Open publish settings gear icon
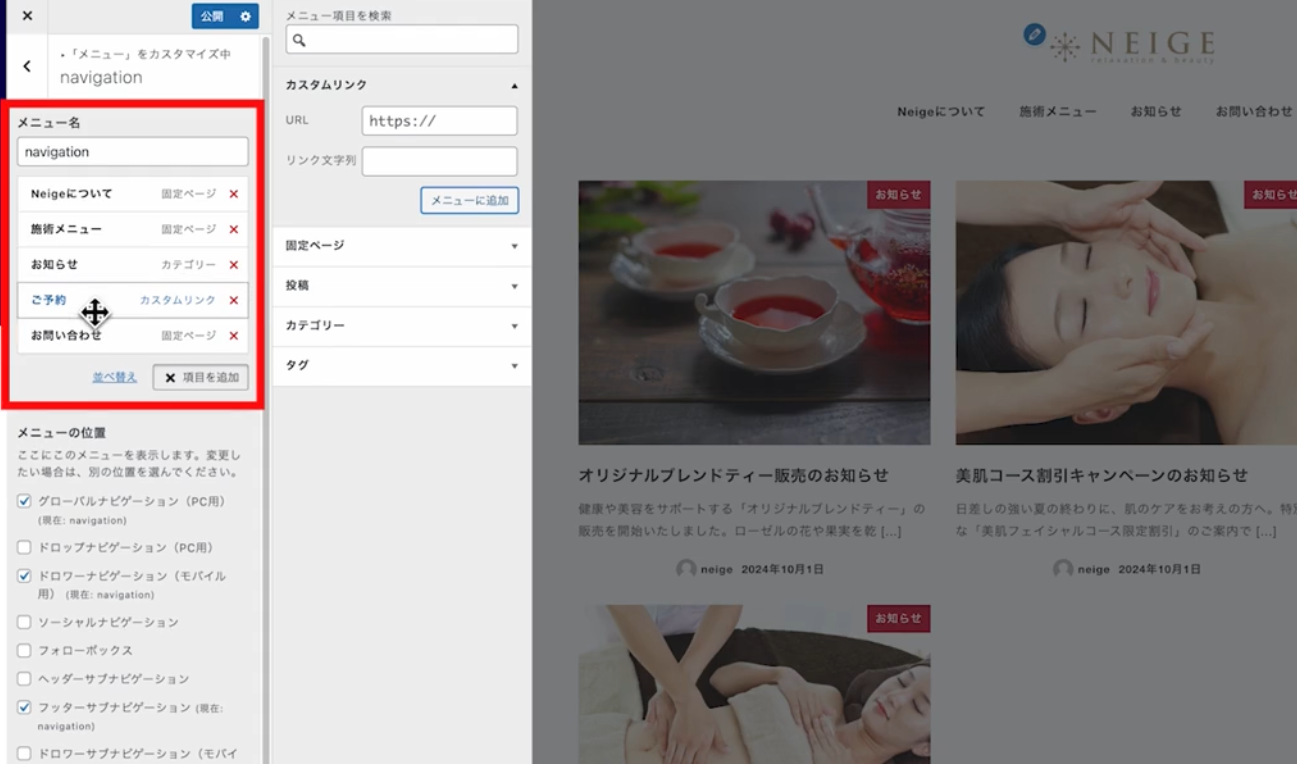This screenshot has width=1297, height=764. click(246, 16)
